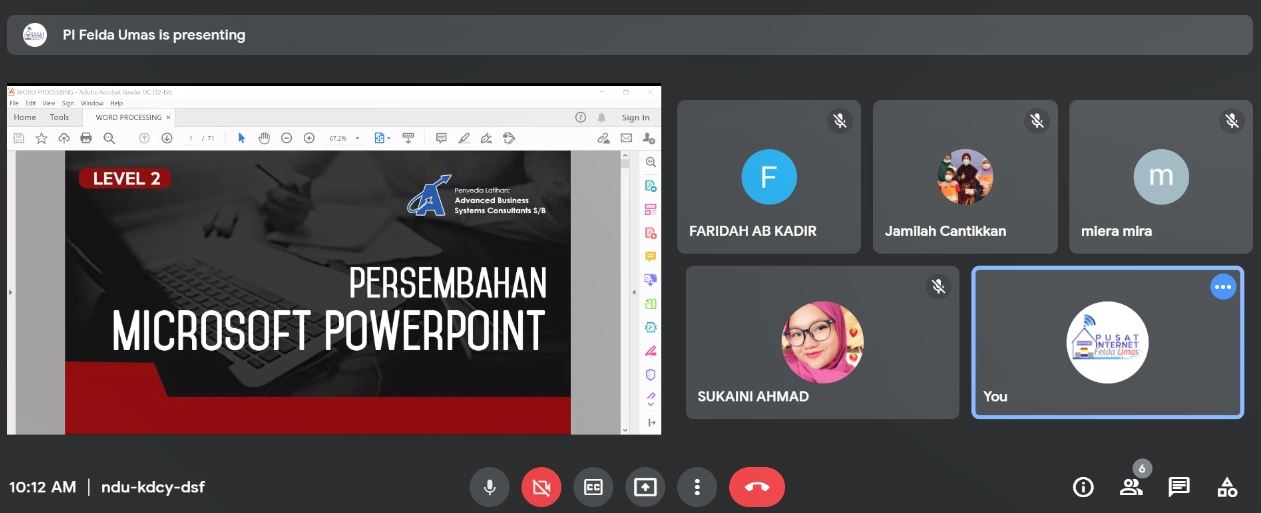Screen dimensions: 1261x513
Task: Toggle closed captions on
Action: (593, 487)
